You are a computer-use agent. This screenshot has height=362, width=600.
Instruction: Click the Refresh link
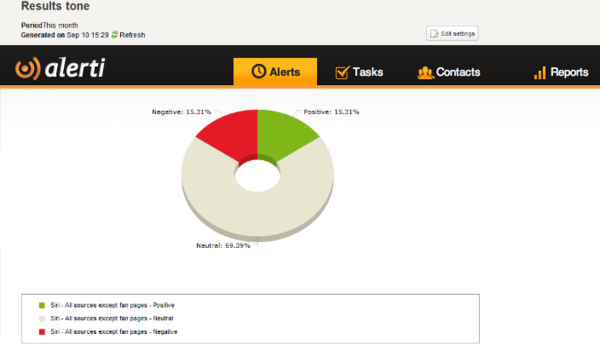tap(132, 35)
